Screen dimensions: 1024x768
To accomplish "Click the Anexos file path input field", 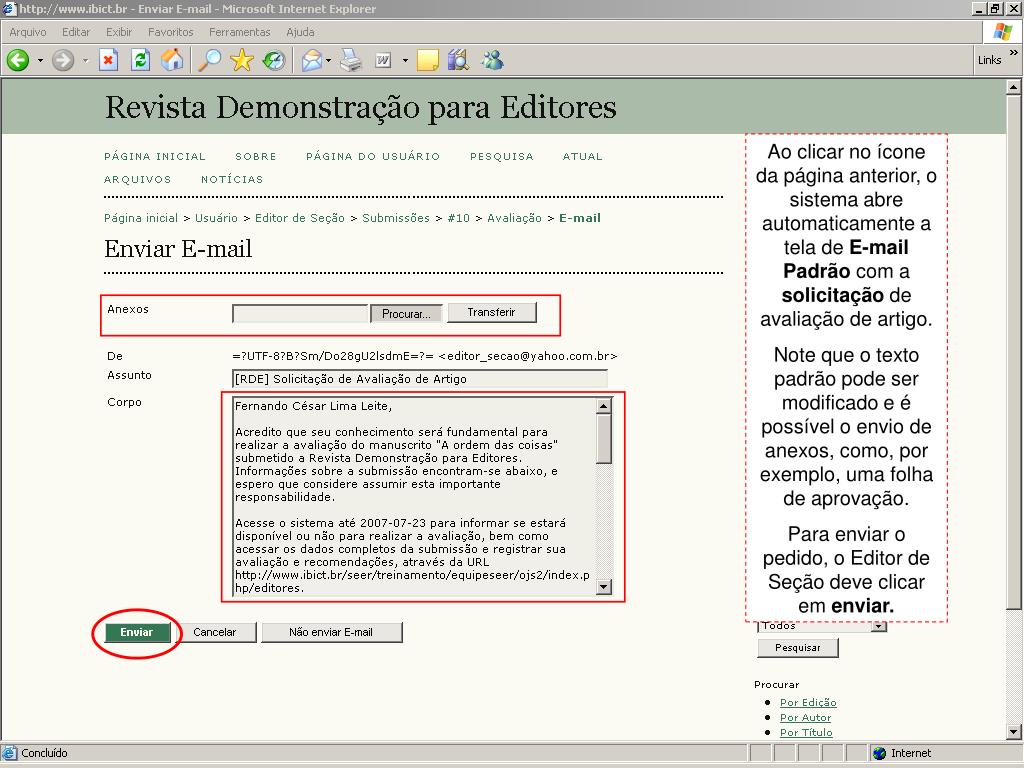I will pos(300,314).
